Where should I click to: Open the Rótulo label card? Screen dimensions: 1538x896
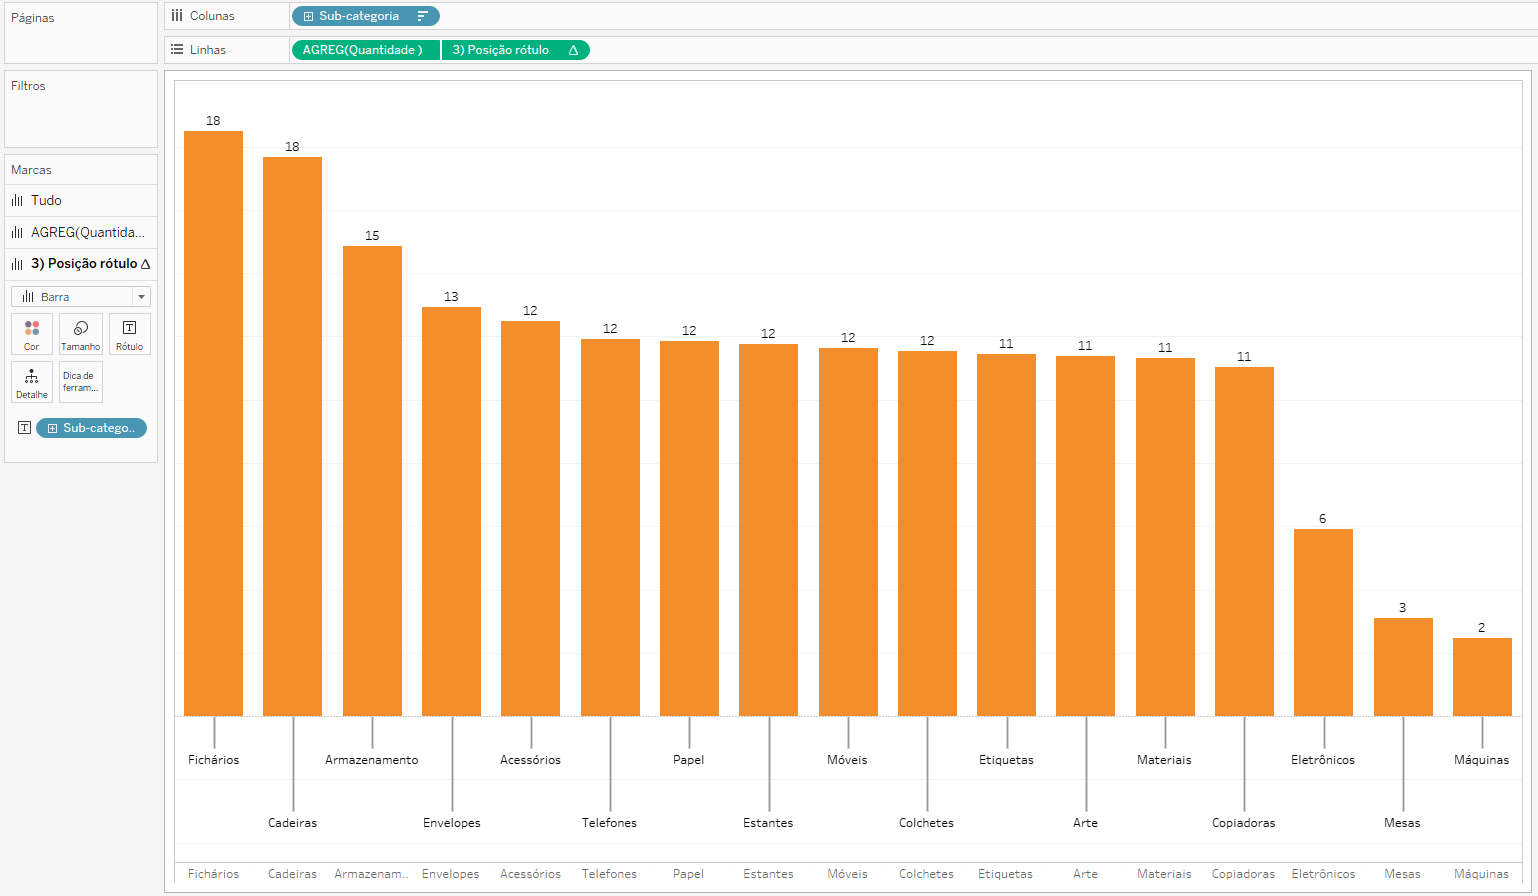coord(129,333)
